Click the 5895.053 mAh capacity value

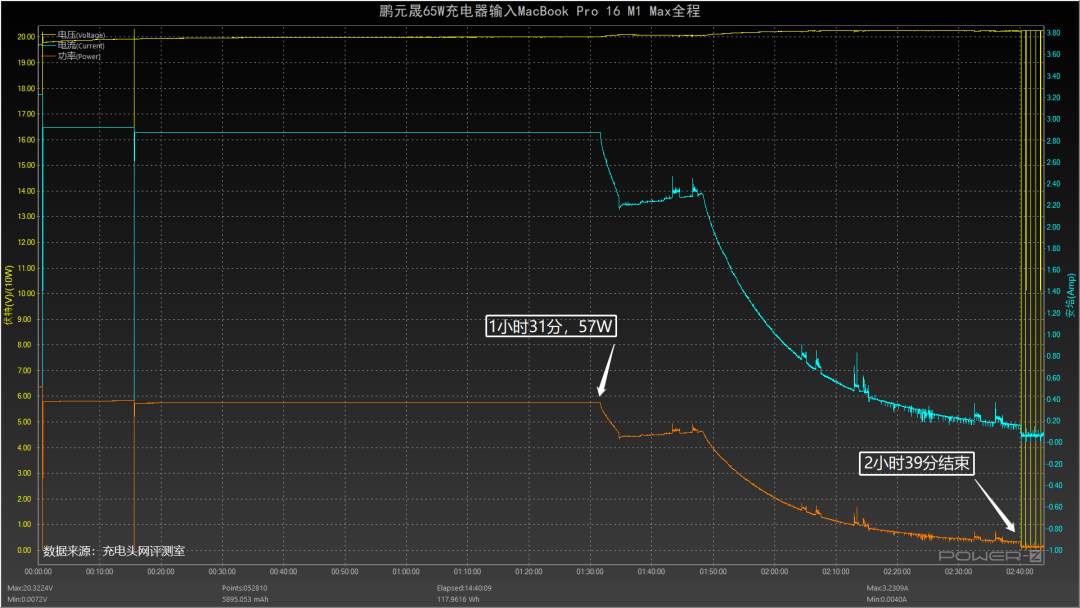click(245, 599)
